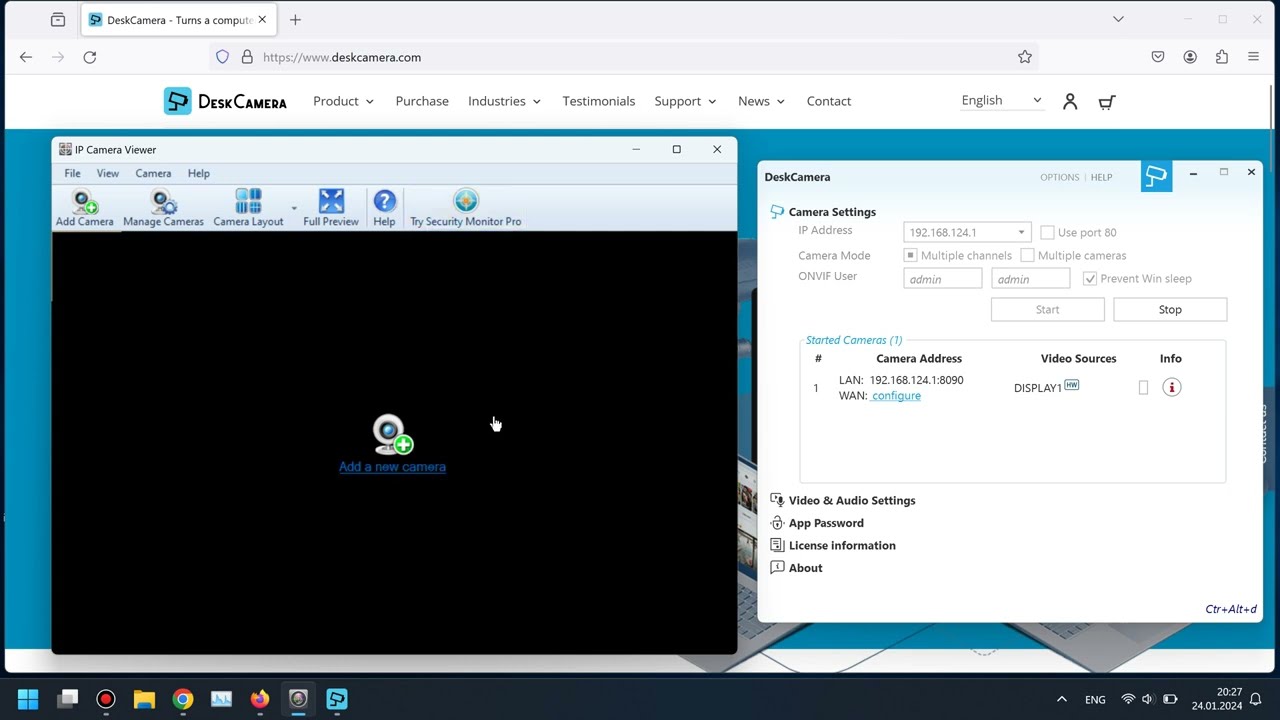Click Try Security Monitor Pro icon
The image size is (1280, 720).
(465, 208)
